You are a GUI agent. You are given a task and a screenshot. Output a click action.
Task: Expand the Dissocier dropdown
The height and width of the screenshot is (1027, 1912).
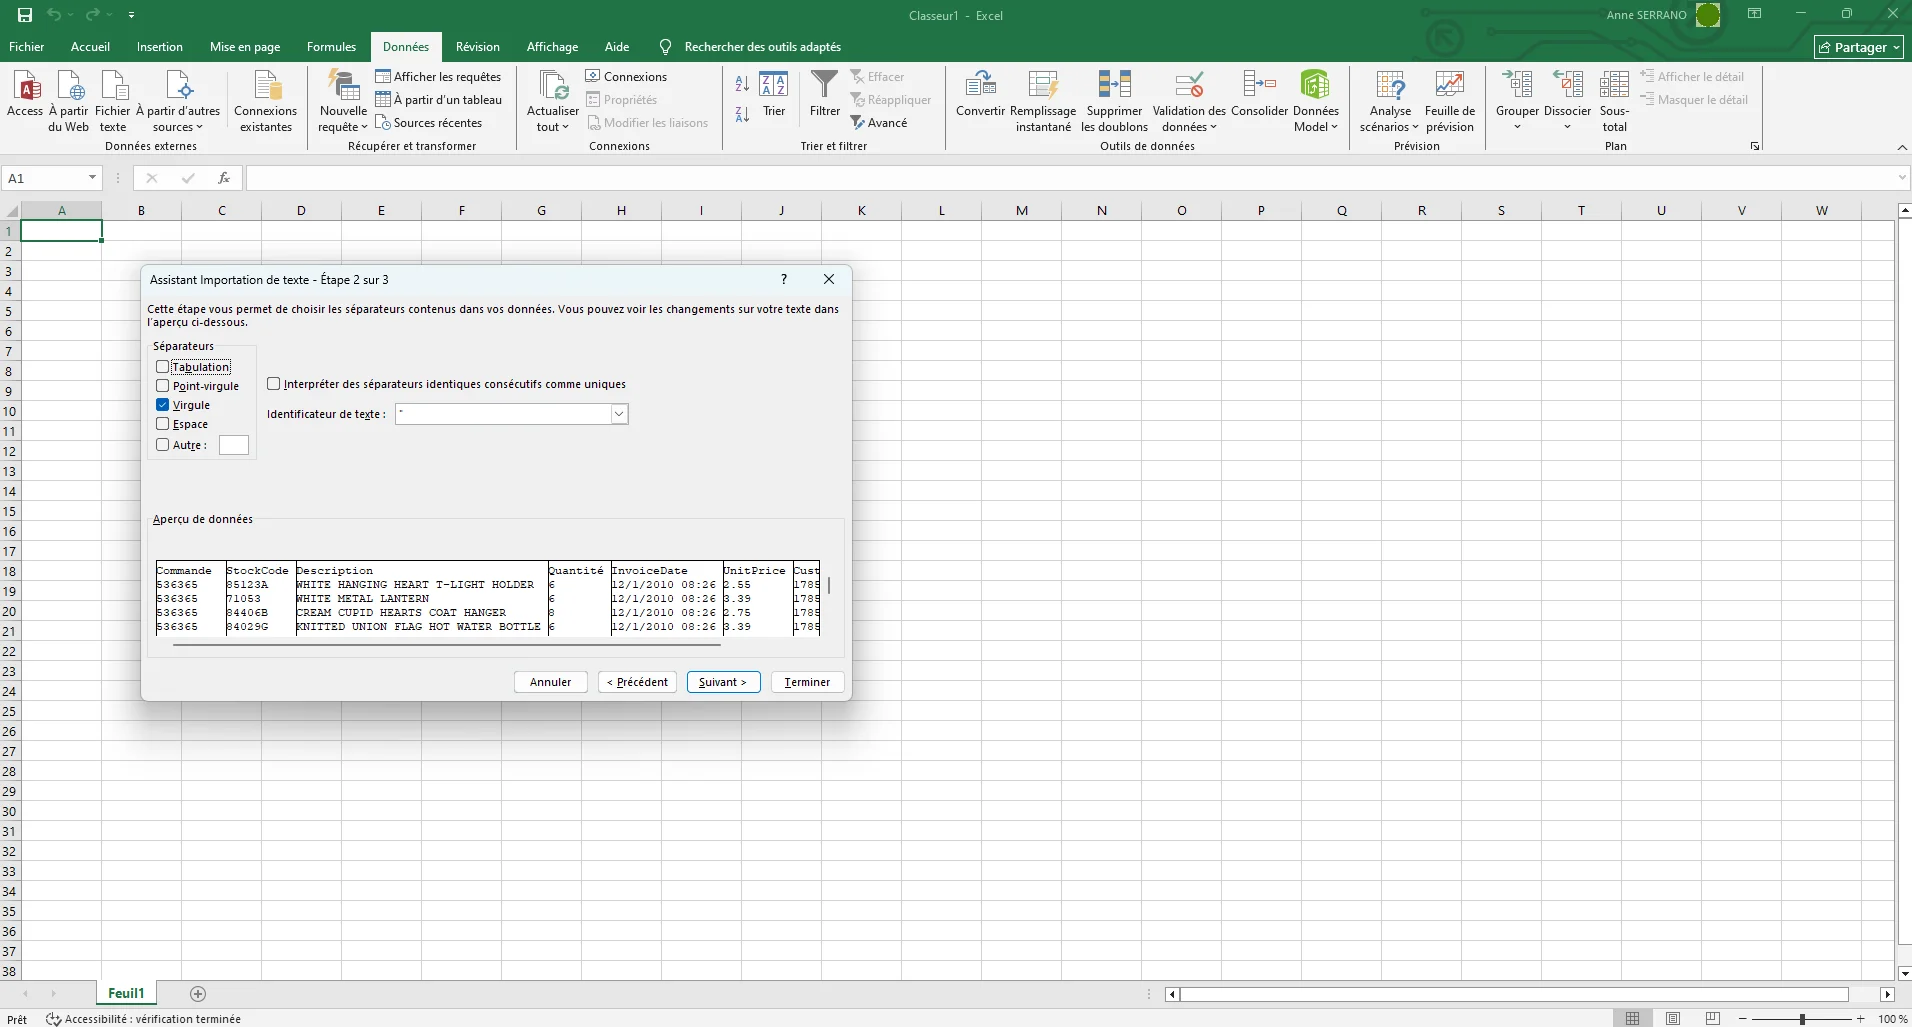pyautogui.click(x=1567, y=126)
